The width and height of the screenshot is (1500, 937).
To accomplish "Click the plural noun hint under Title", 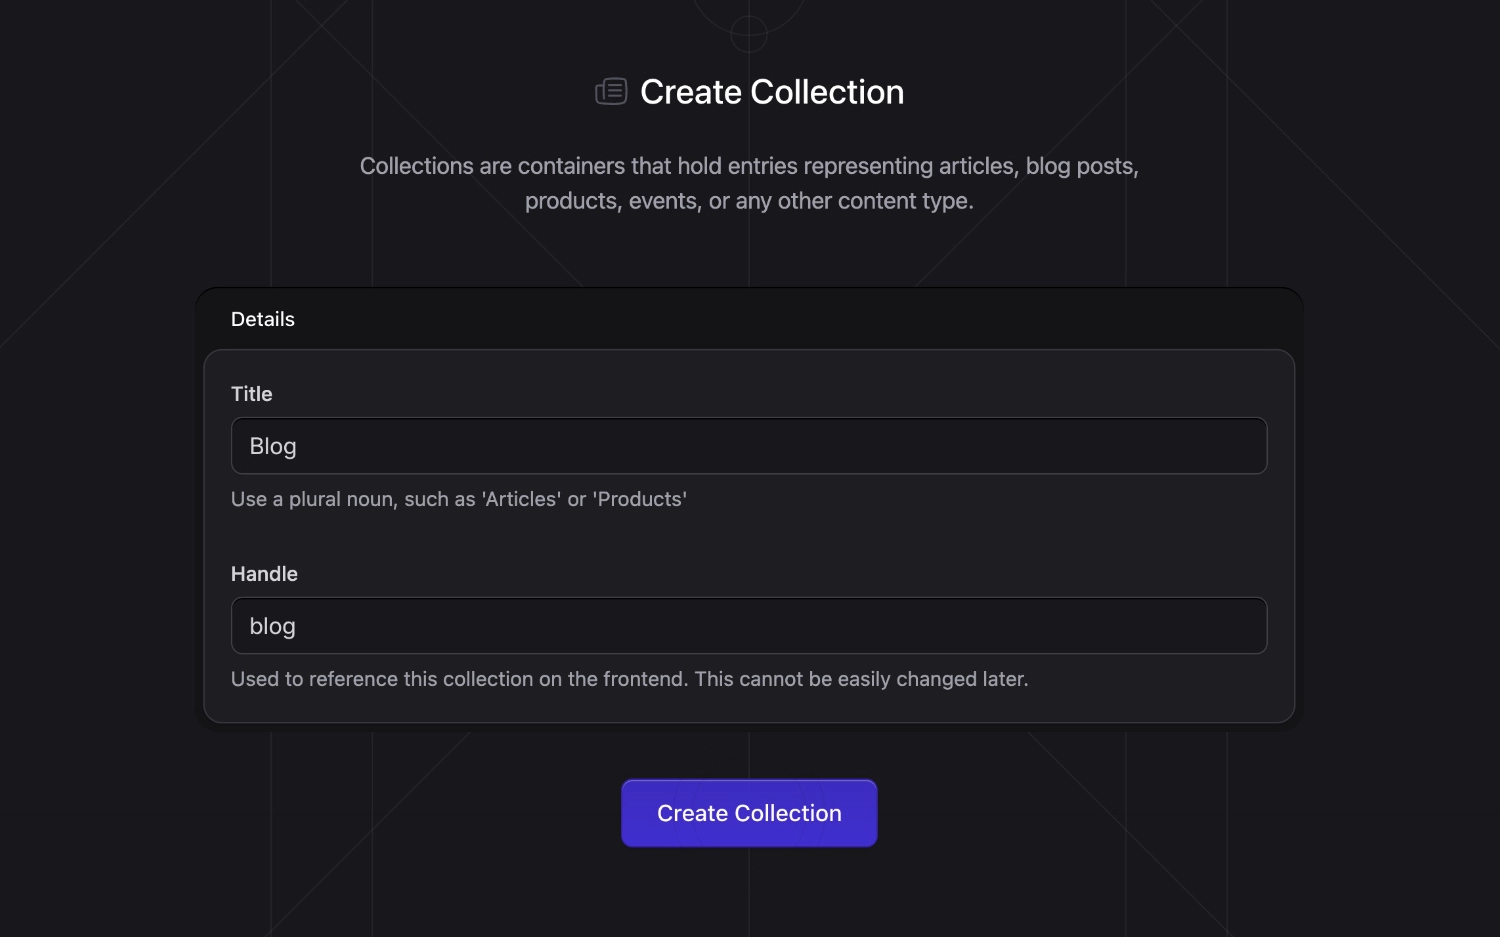I will click(x=459, y=498).
